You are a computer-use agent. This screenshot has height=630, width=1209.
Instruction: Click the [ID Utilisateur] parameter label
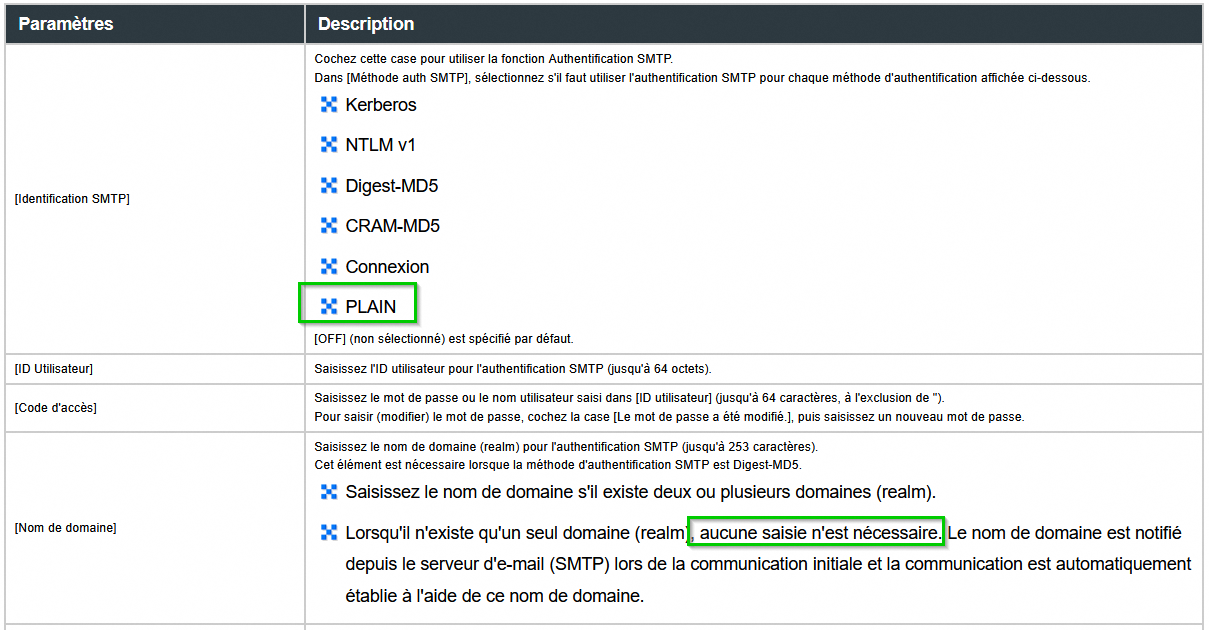pos(54,369)
